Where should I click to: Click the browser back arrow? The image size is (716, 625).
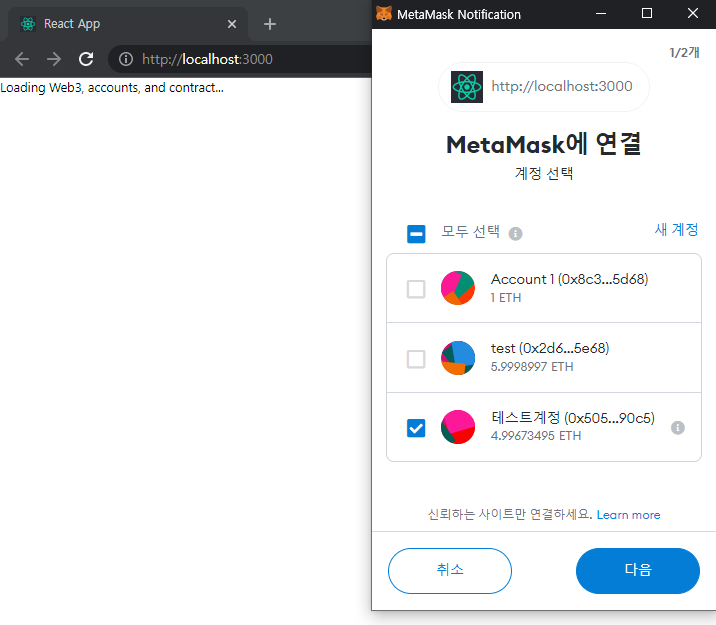22,59
